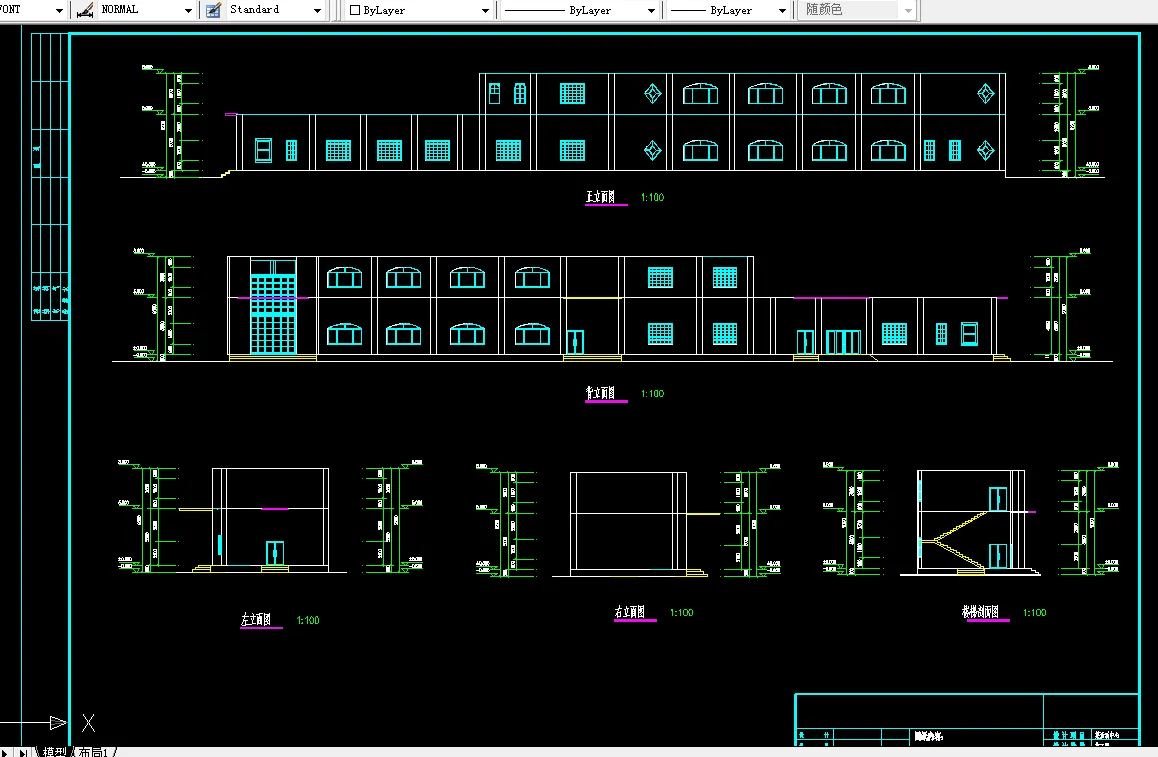Select the 楼梯剖面图 view title text
The width and height of the screenshot is (1158, 757).
[980, 612]
